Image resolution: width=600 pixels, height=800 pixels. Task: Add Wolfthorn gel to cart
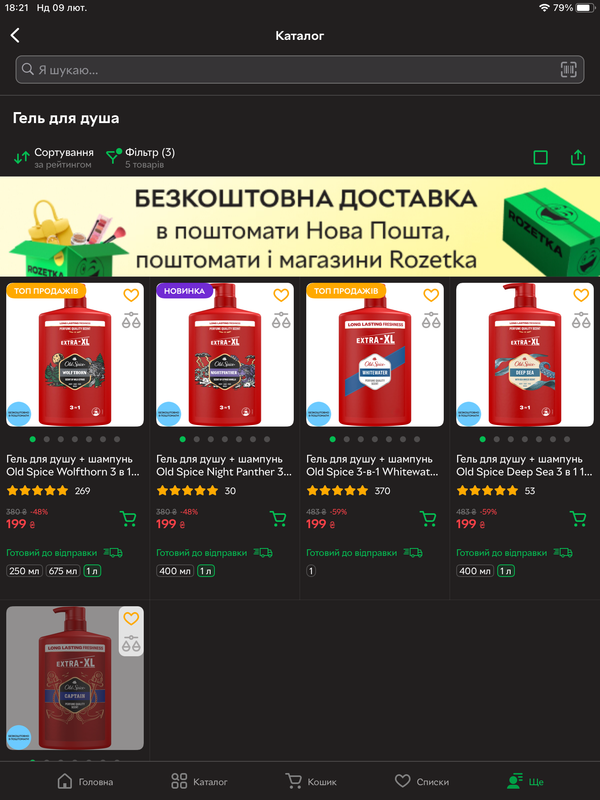click(x=128, y=518)
